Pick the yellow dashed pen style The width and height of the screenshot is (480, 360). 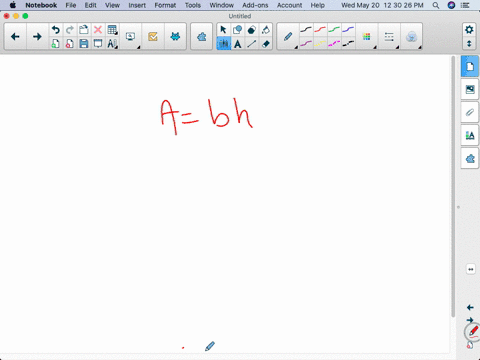tap(320, 43)
